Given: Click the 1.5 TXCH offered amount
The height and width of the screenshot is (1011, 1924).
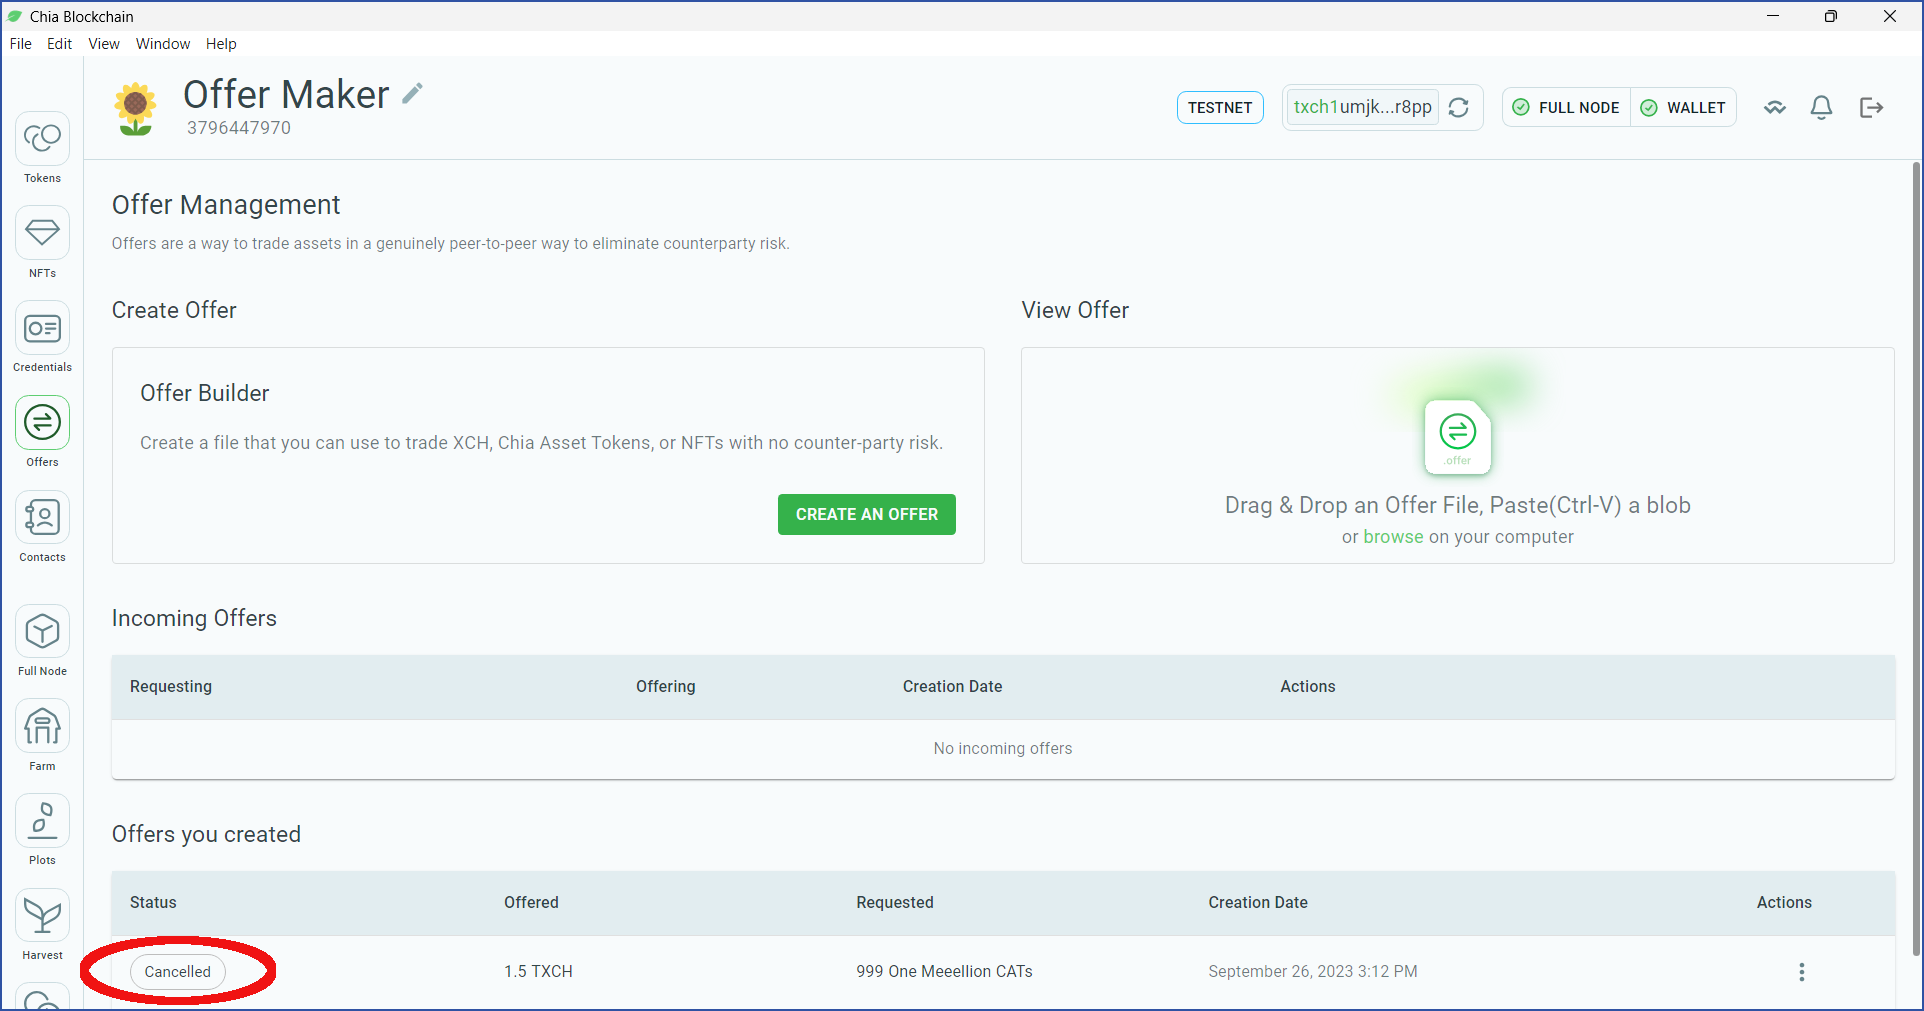Looking at the screenshot, I should 538,972.
